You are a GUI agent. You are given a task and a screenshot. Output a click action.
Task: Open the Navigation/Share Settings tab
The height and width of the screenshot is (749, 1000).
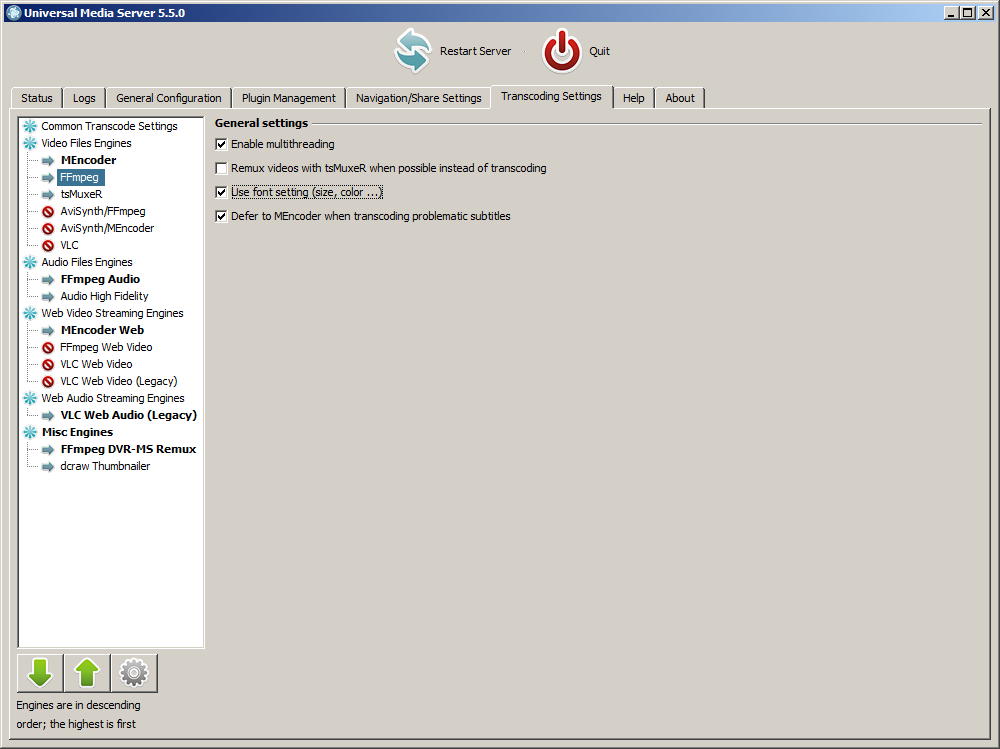point(419,98)
